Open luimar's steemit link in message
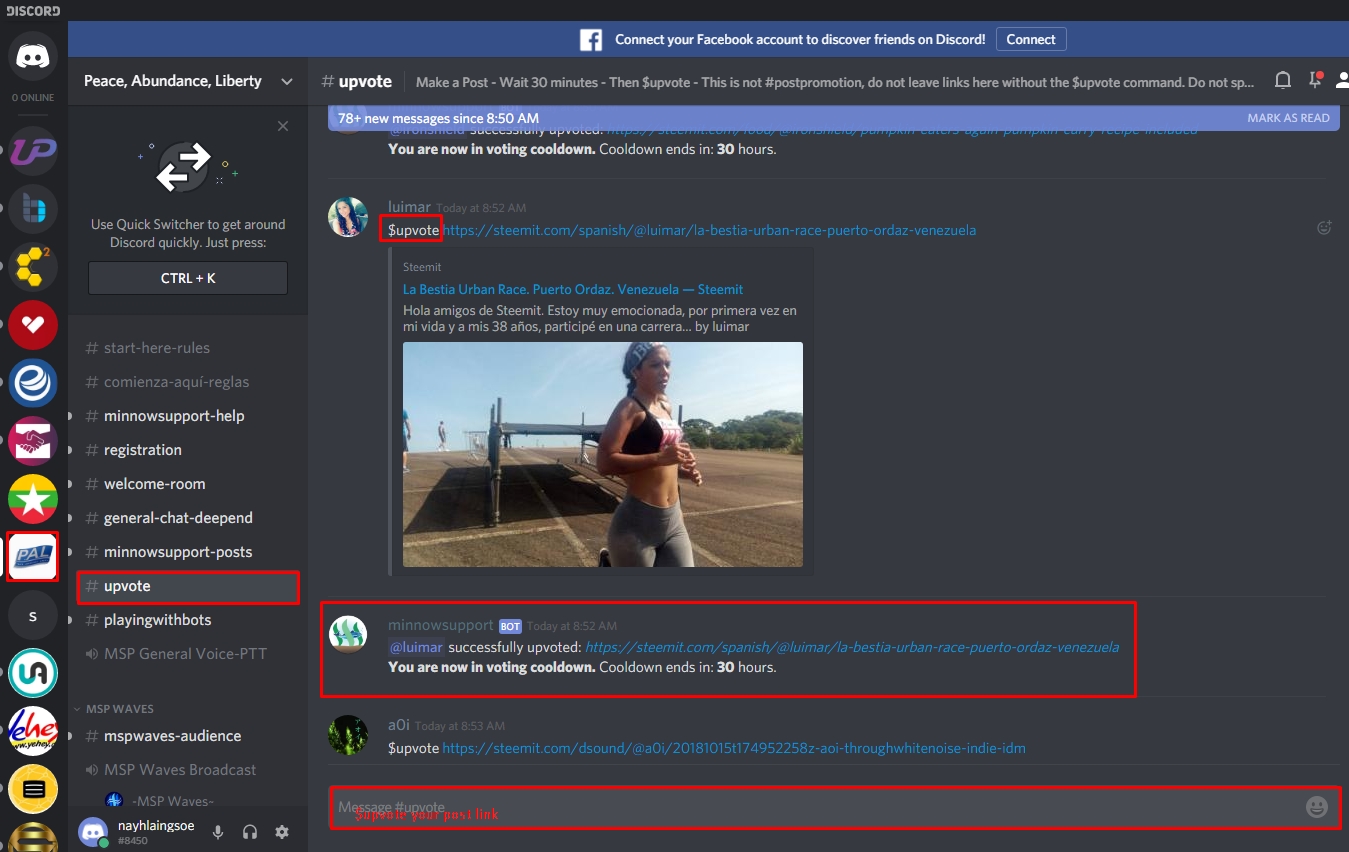1349x852 pixels. 709,230
